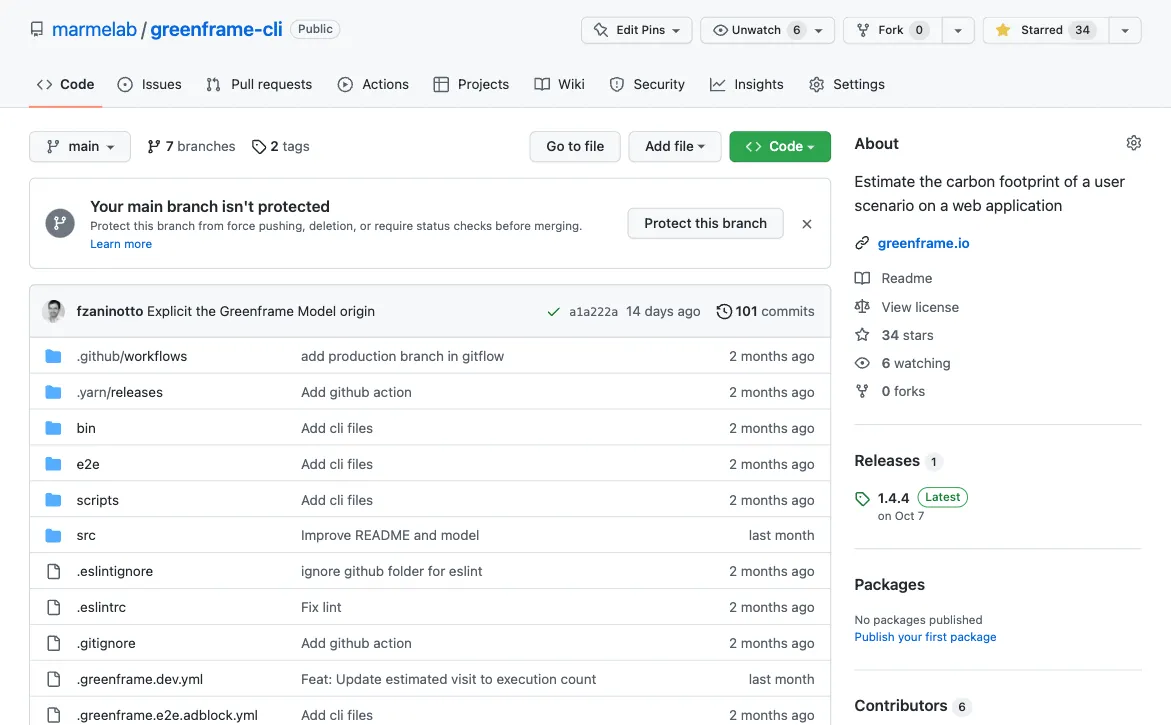
Task: Open the main branch dropdown
Action: [x=80, y=146]
